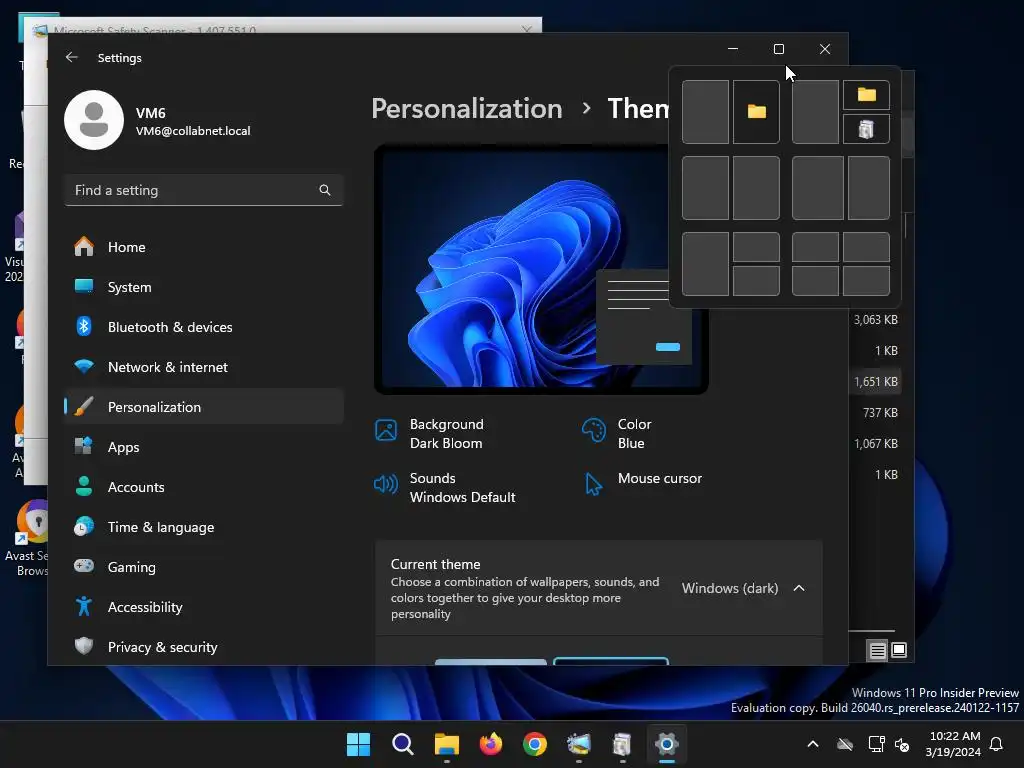Open the Windows Start menu
The height and width of the screenshot is (768, 1024).
pyautogui.click(x=359, y=744)
